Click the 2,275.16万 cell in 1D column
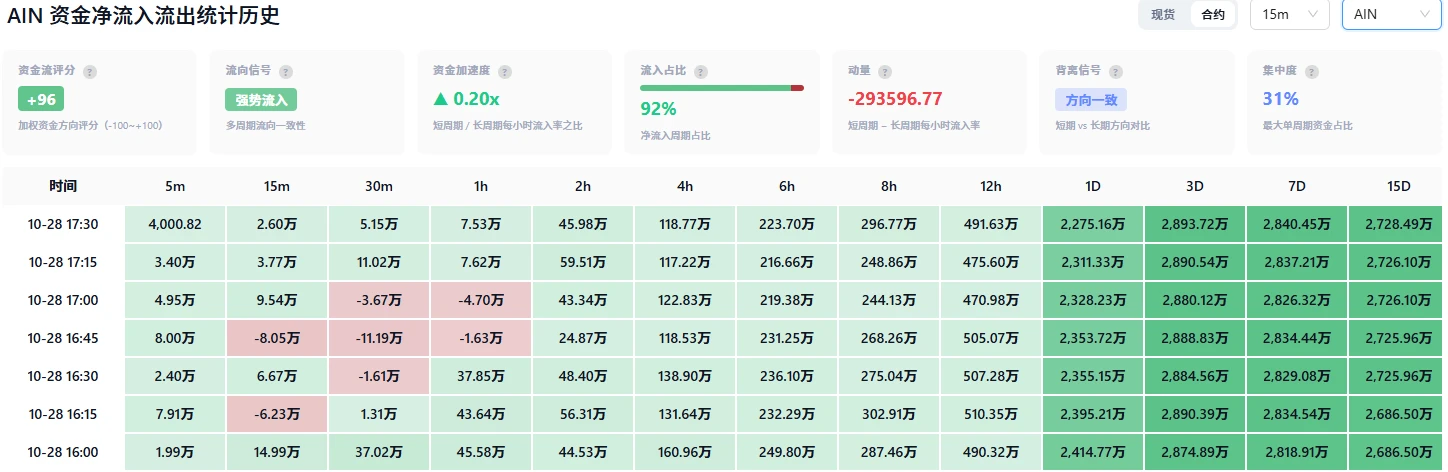 point(1093,224)
